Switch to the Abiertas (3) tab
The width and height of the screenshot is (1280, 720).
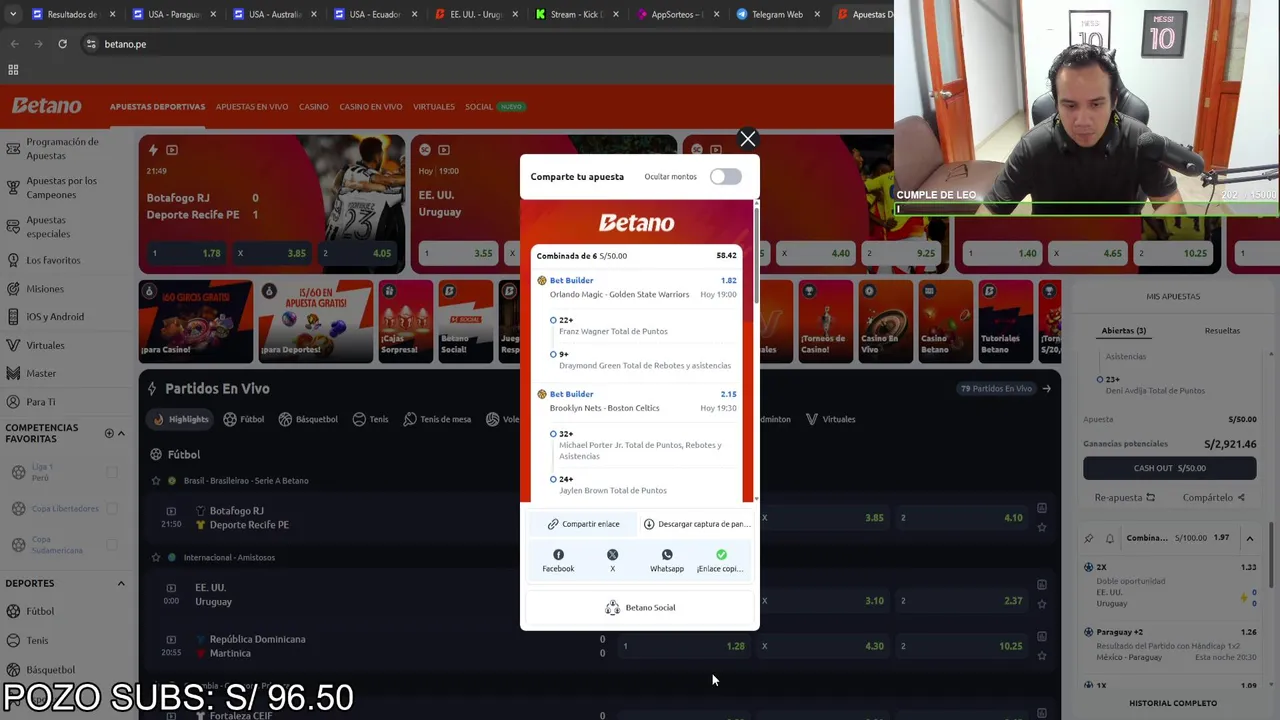pos(1124,331)
